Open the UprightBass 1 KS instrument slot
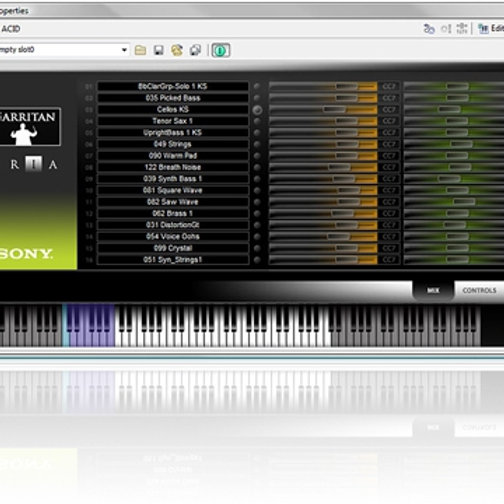This screenshot has width=504, height=504. [x=173, y=133]
